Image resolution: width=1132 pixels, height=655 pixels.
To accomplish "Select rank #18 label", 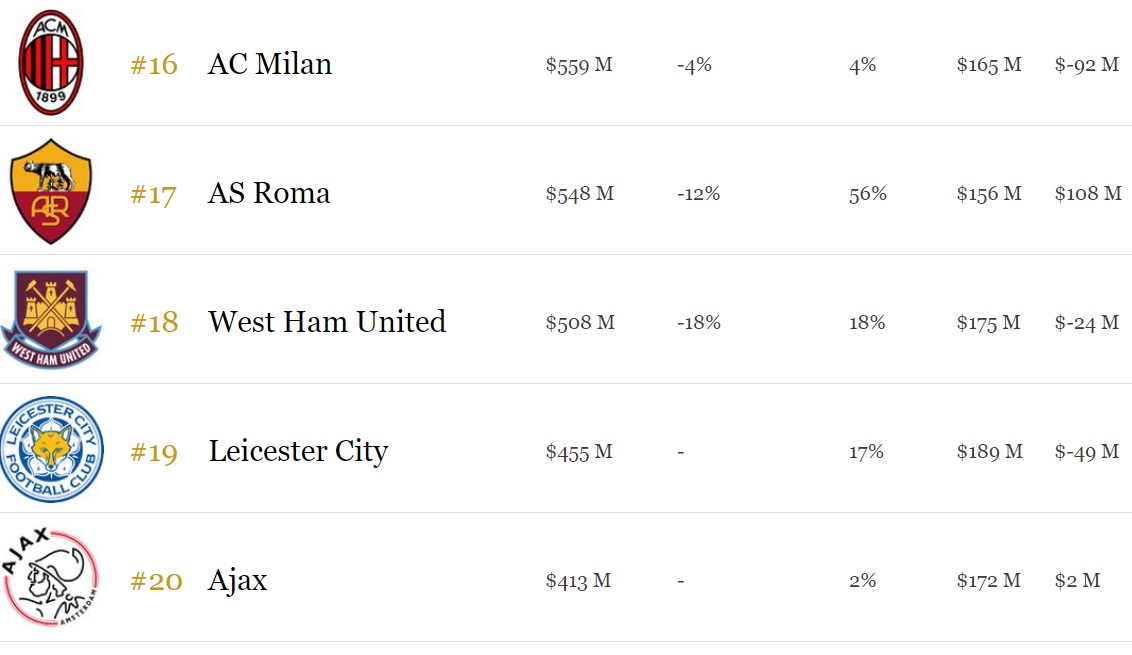I will click(154, 323).
